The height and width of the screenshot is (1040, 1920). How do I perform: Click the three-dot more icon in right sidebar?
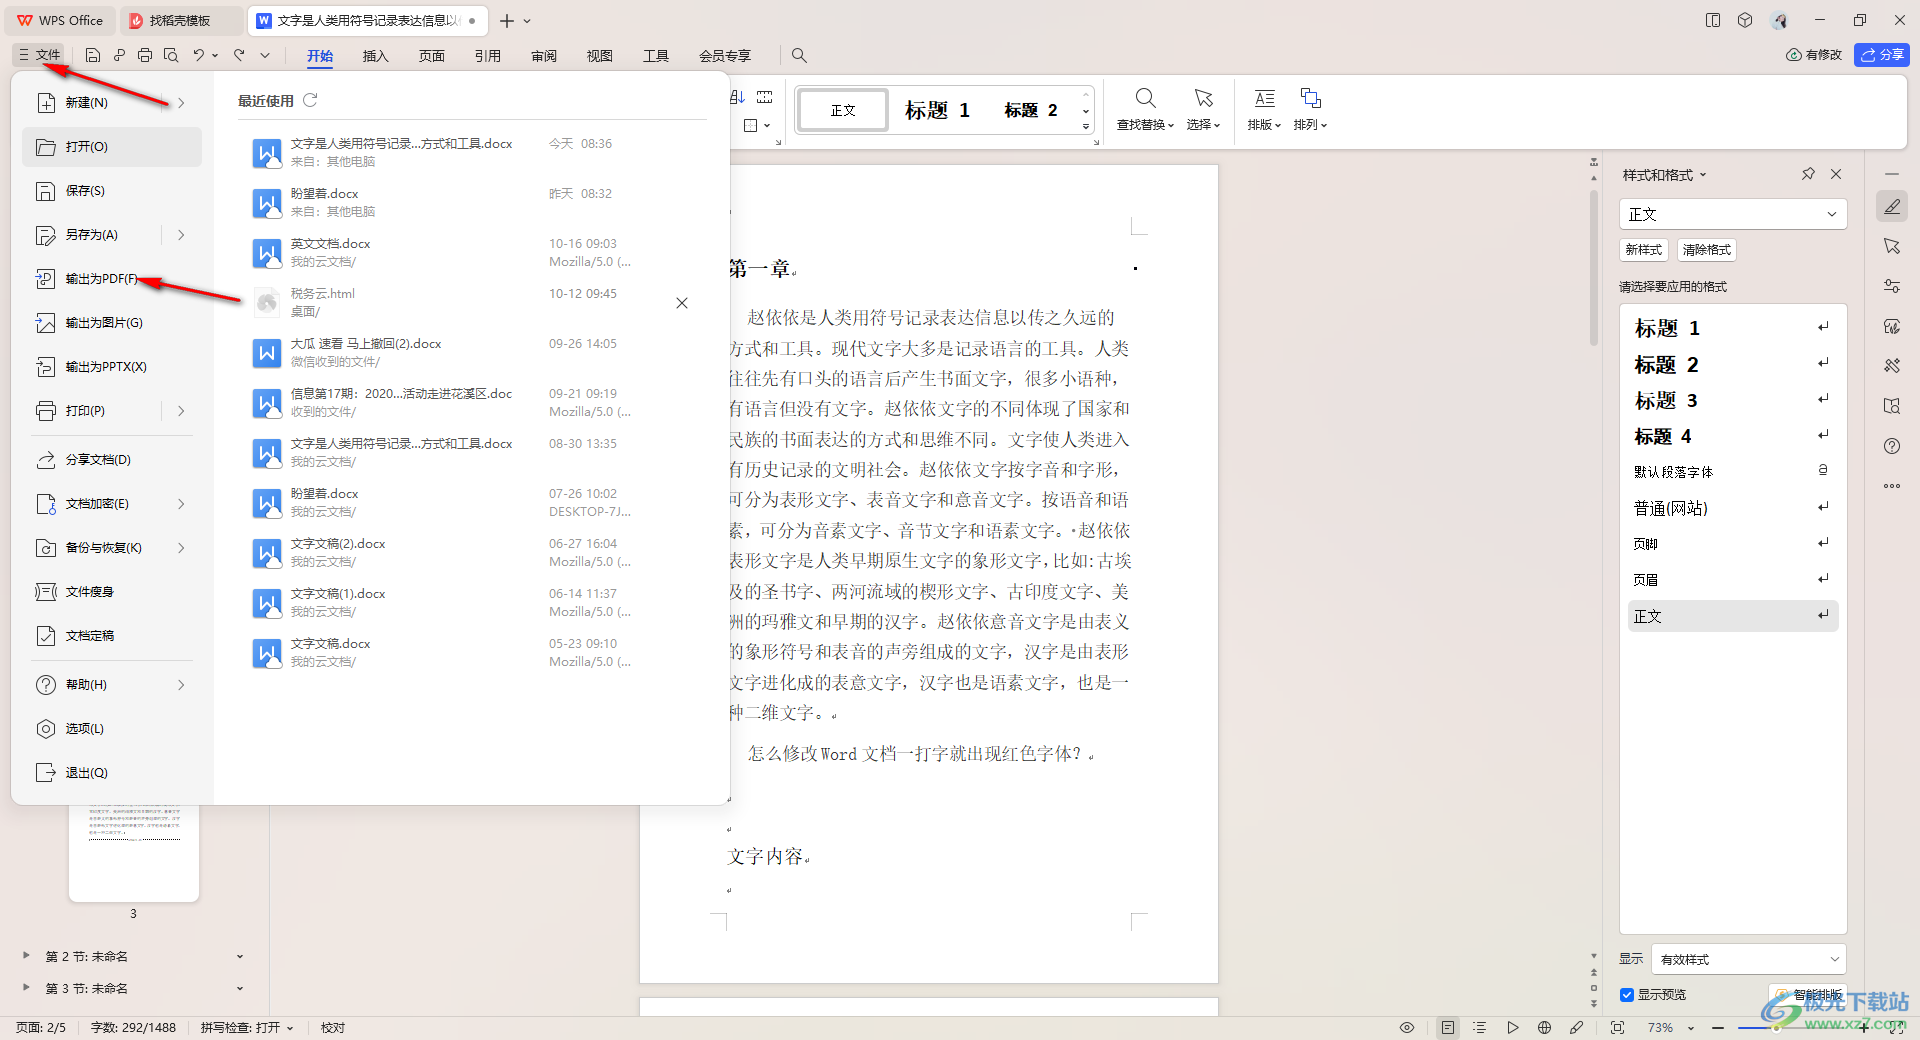coord(1892,486)
